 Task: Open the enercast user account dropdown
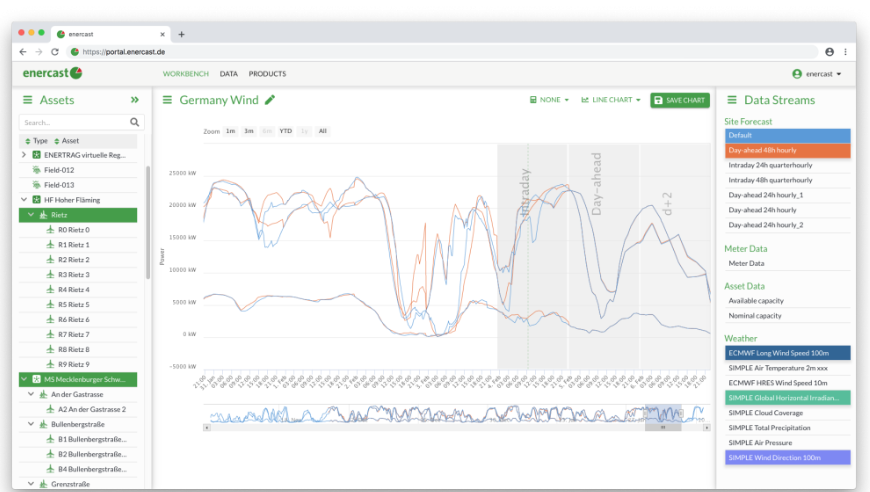[817, 74]
